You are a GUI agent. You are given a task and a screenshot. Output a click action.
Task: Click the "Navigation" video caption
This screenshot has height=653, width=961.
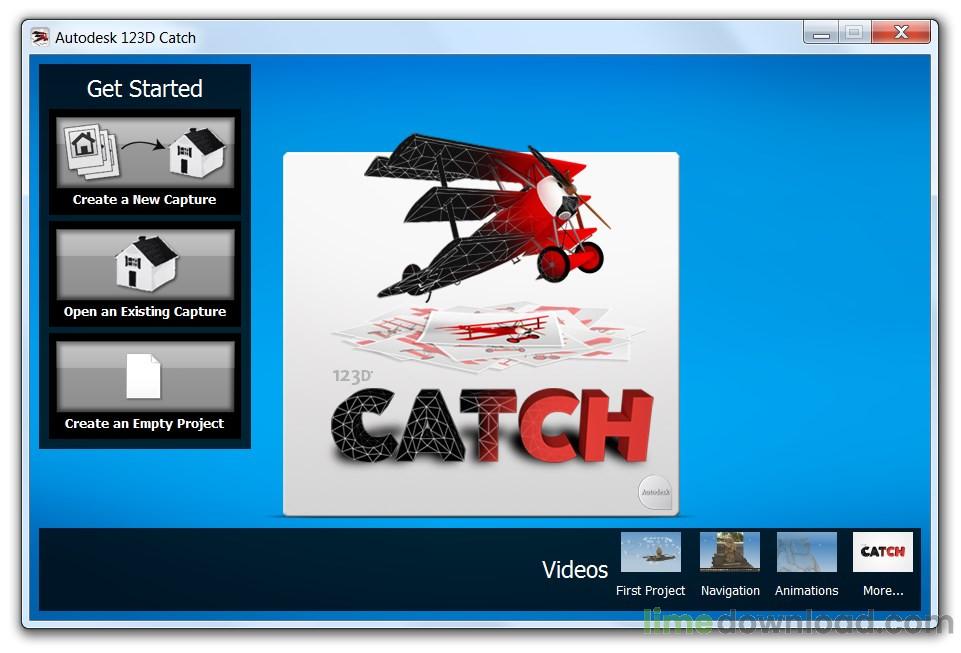730,591
